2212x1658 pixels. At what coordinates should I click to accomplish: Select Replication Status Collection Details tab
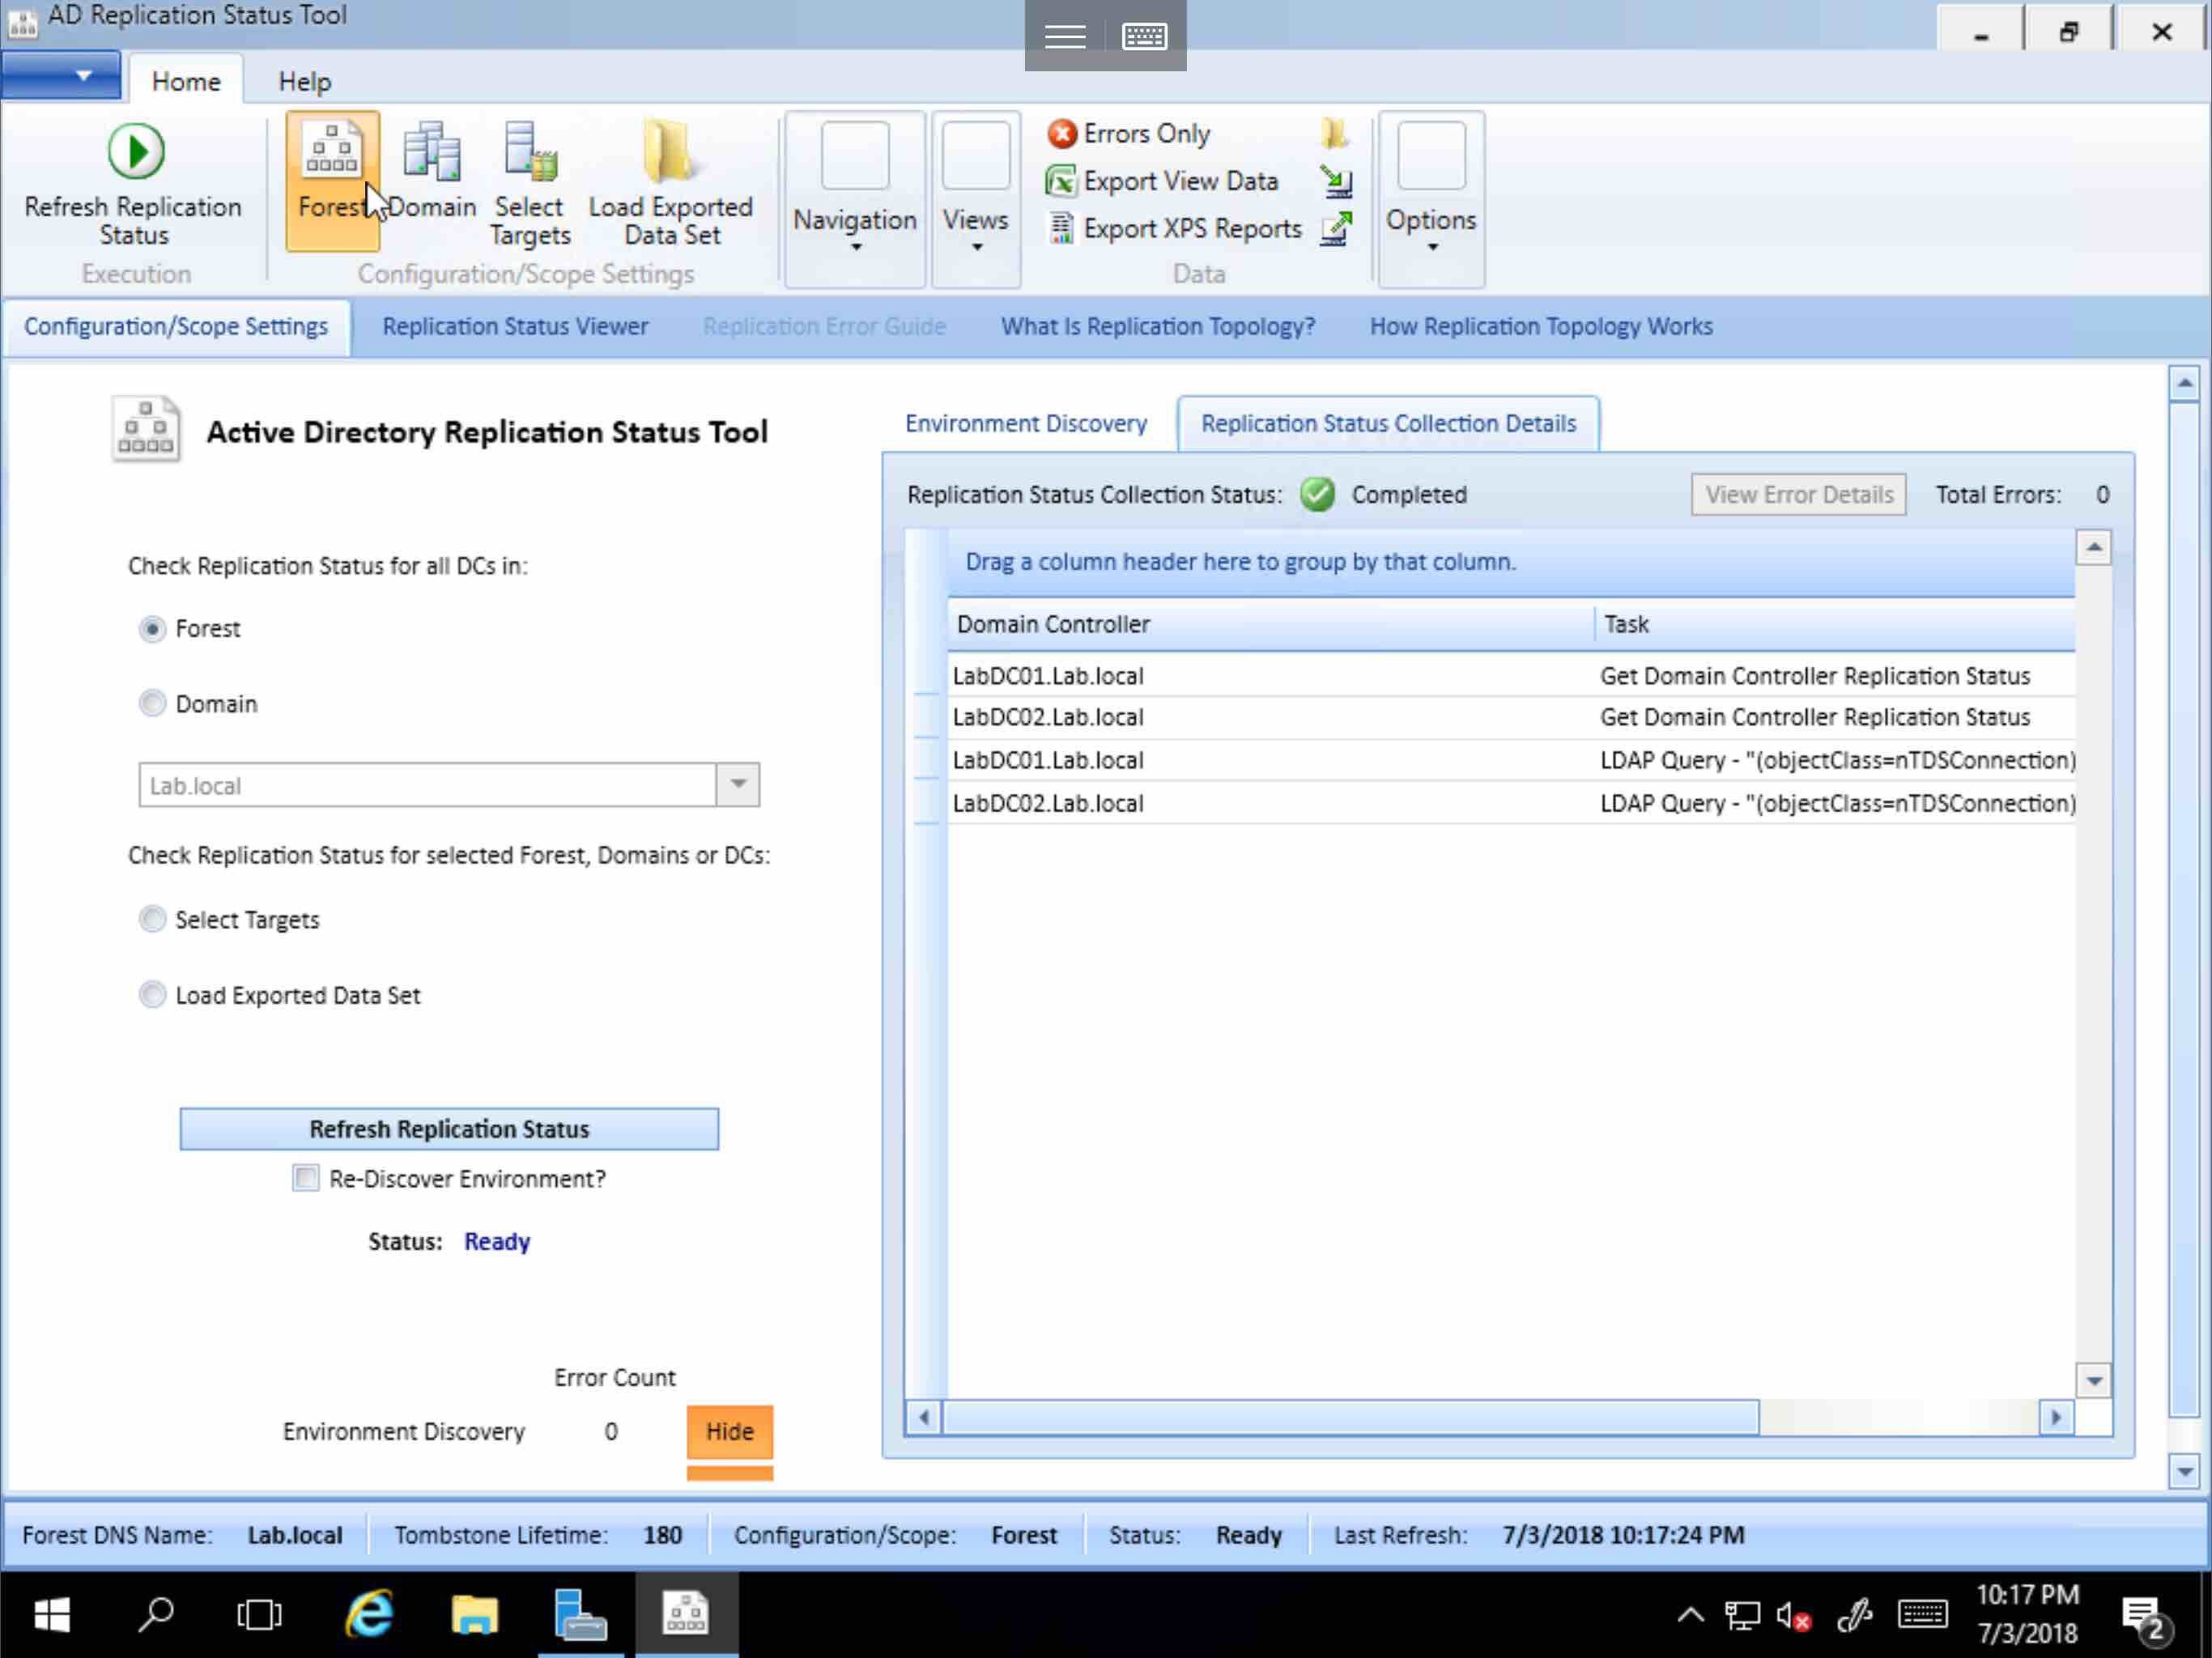[x=1388, y=423]
